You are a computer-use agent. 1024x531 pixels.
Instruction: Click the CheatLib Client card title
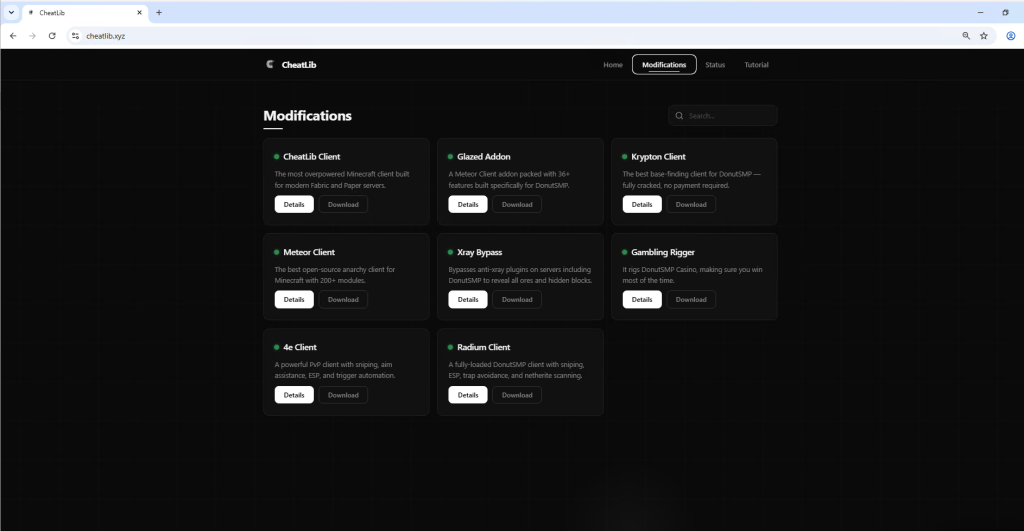click(312, 157)
